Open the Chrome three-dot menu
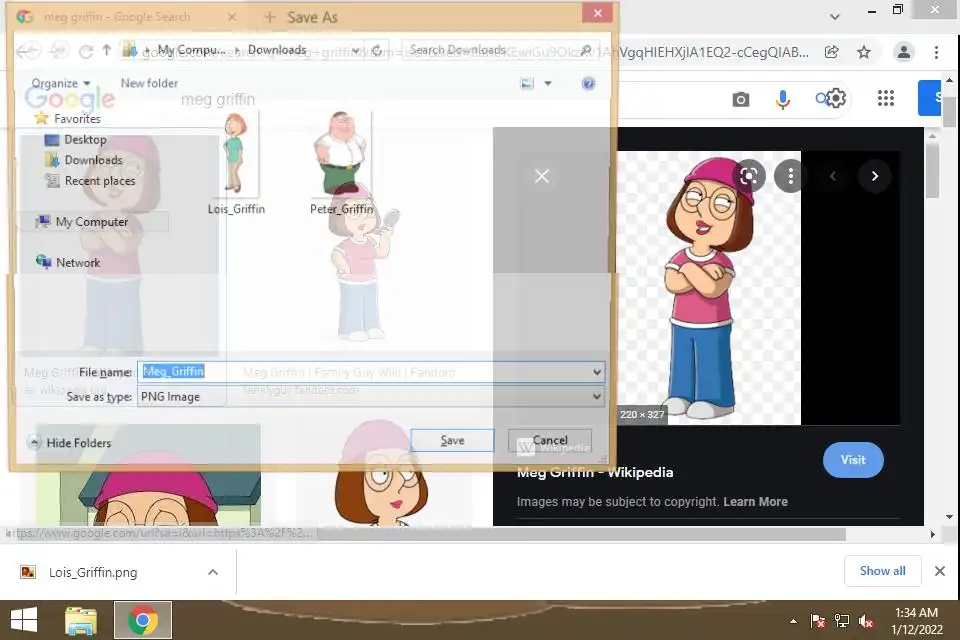 [x=936, y=52]
